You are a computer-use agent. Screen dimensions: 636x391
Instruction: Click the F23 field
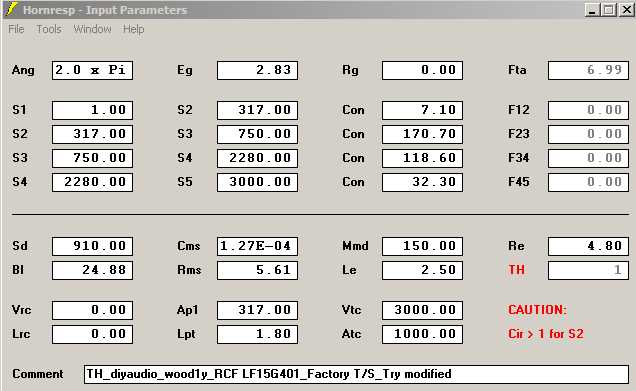point(588,134)
